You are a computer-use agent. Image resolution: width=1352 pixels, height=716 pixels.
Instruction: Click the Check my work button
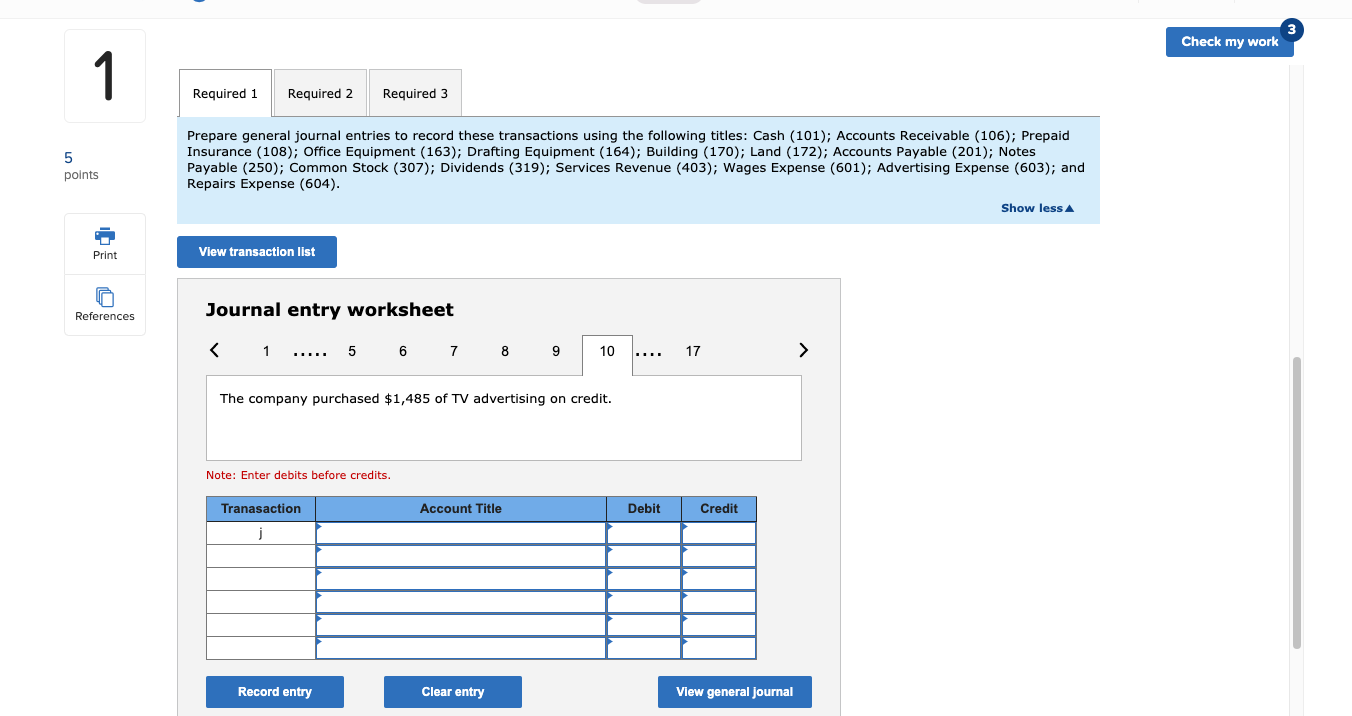tap(1229, 41)
